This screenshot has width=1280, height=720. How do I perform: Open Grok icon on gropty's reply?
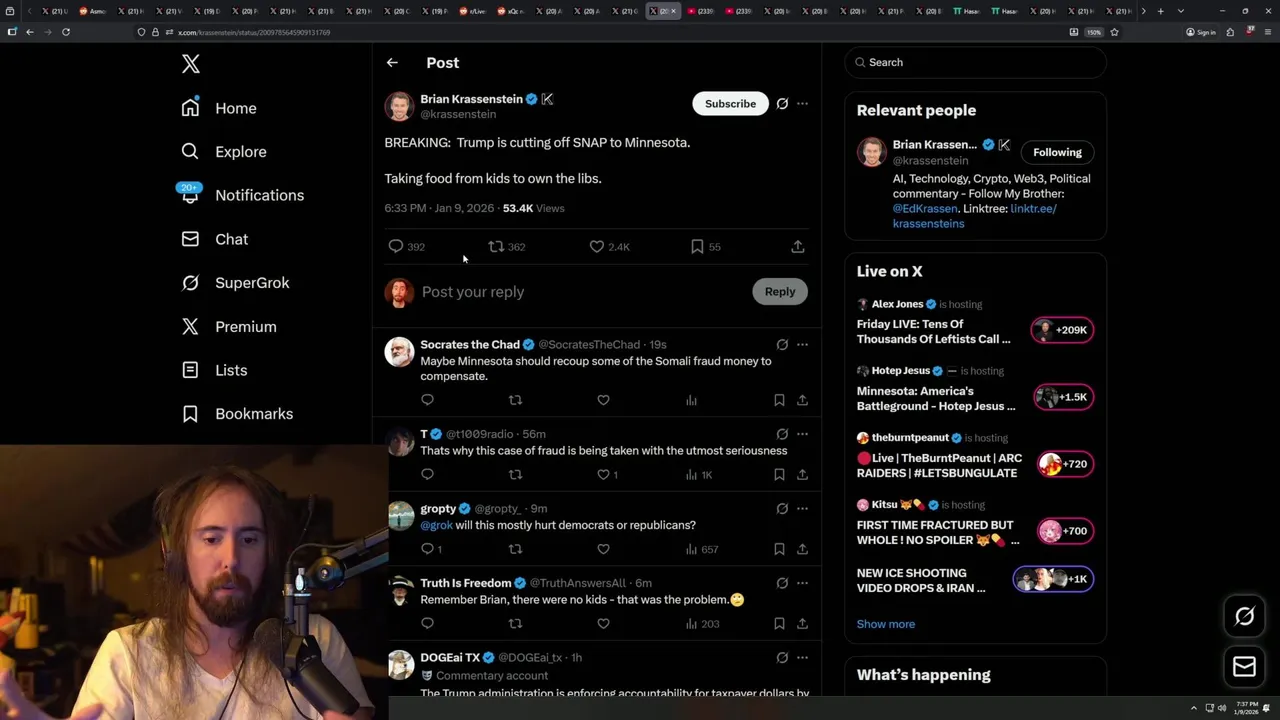click(782, 509)
